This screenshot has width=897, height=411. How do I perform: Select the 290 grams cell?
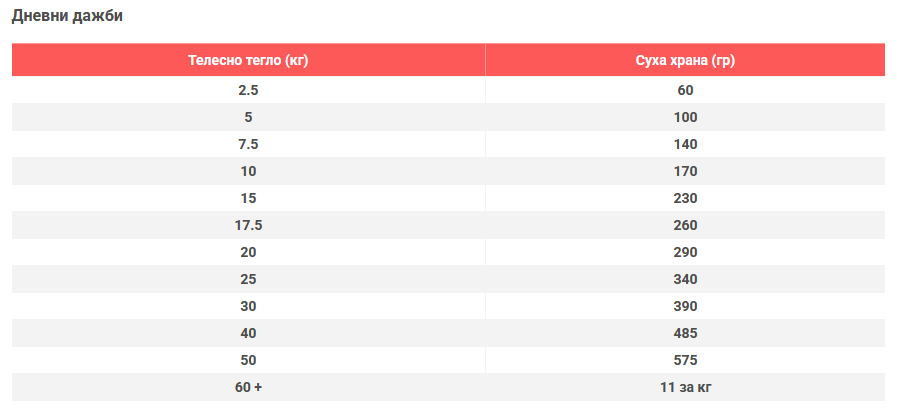click(685, 252)
